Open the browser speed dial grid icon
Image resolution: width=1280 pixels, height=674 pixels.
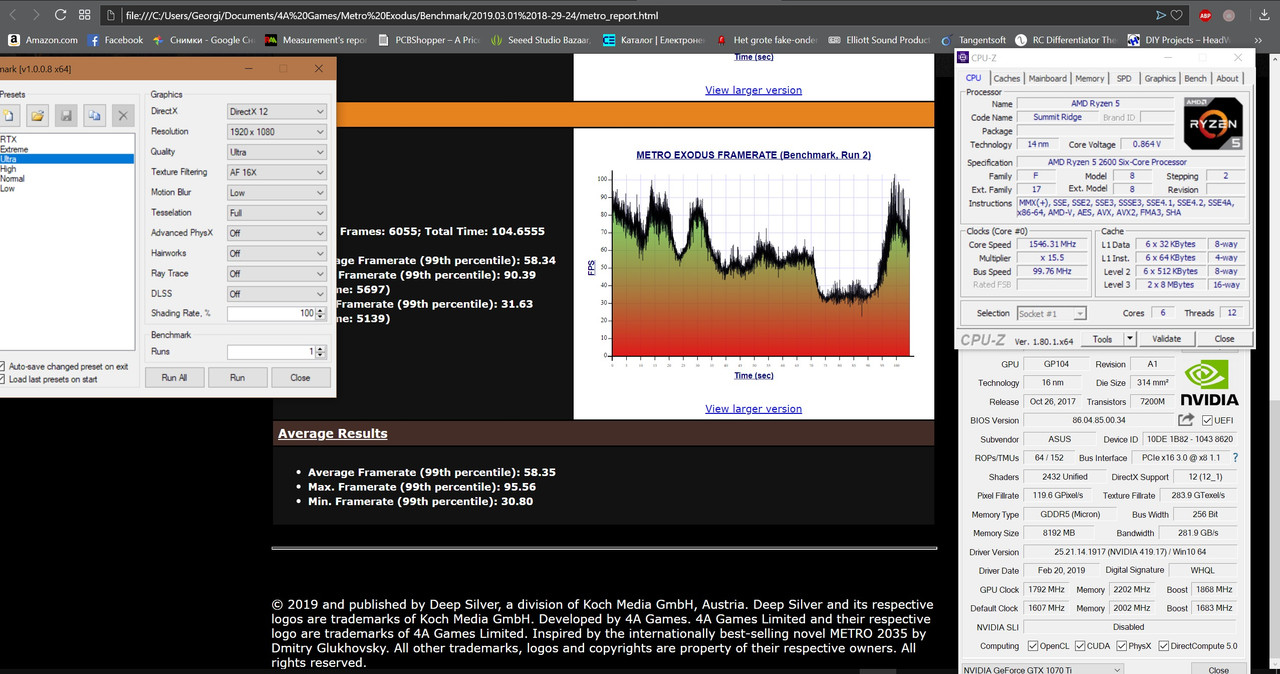(x=84, y=16)
